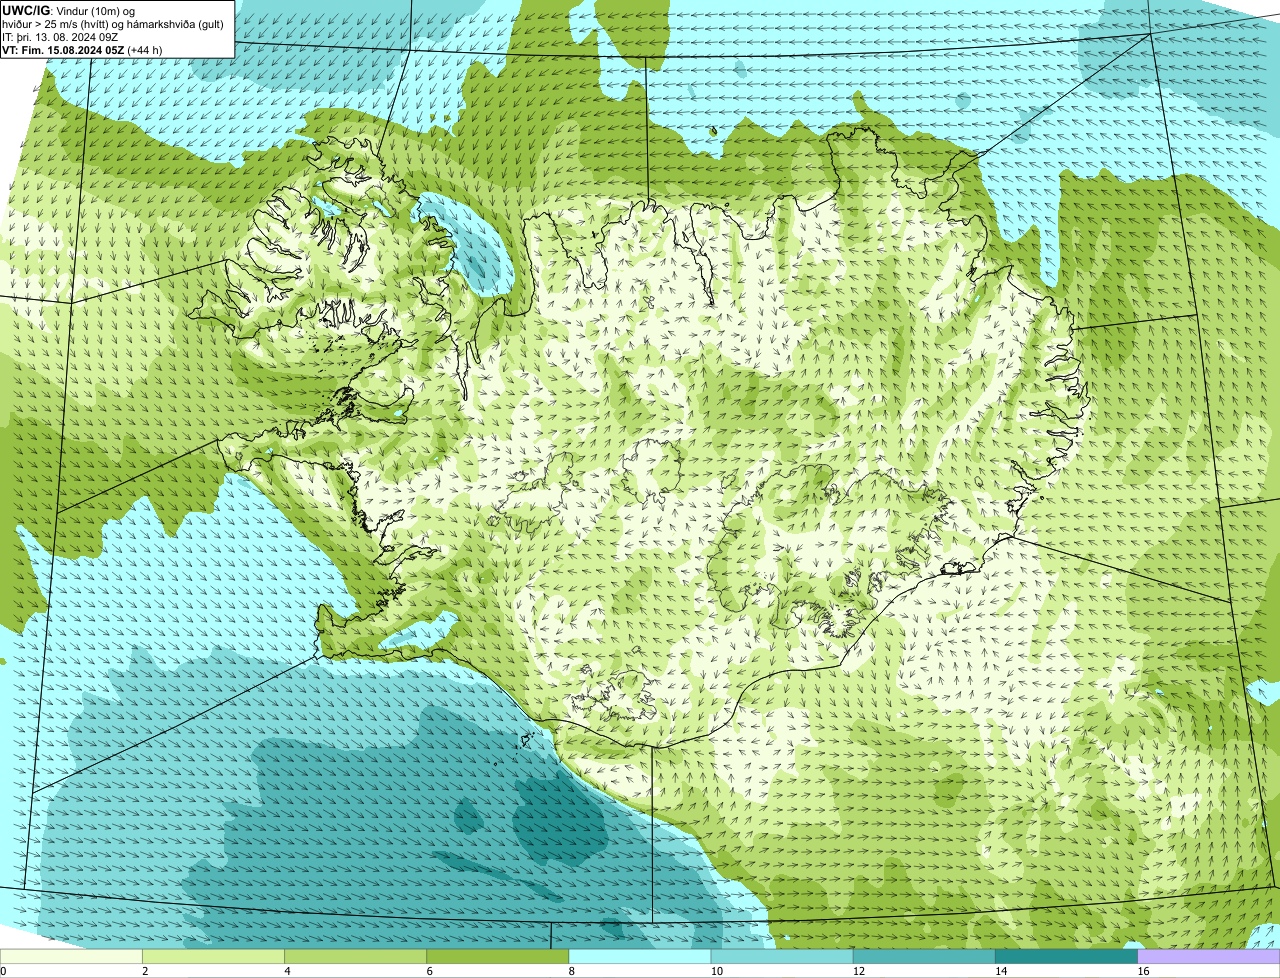Click the "IT: þri. 13. 08. 2024 09Z" line
Screen dimensions: 1280x978
tap(62, 36)
